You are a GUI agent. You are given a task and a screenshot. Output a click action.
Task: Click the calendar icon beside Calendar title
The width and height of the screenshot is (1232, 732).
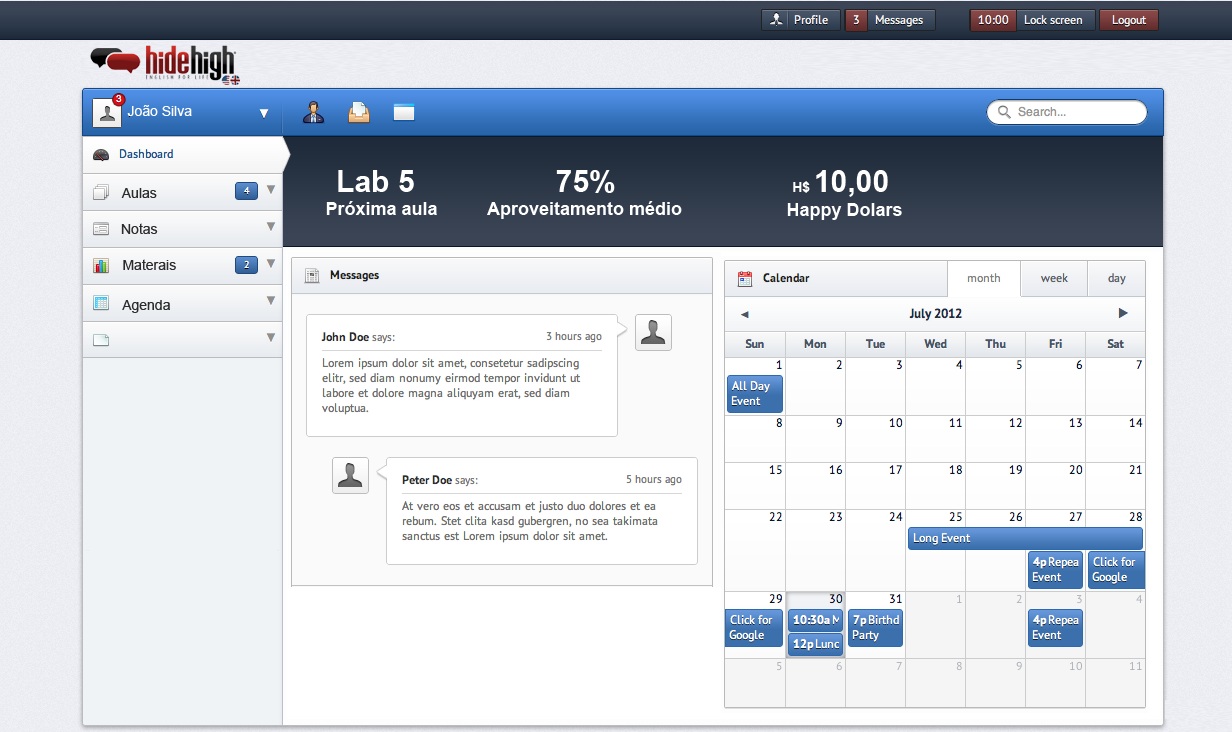(744, 278)
